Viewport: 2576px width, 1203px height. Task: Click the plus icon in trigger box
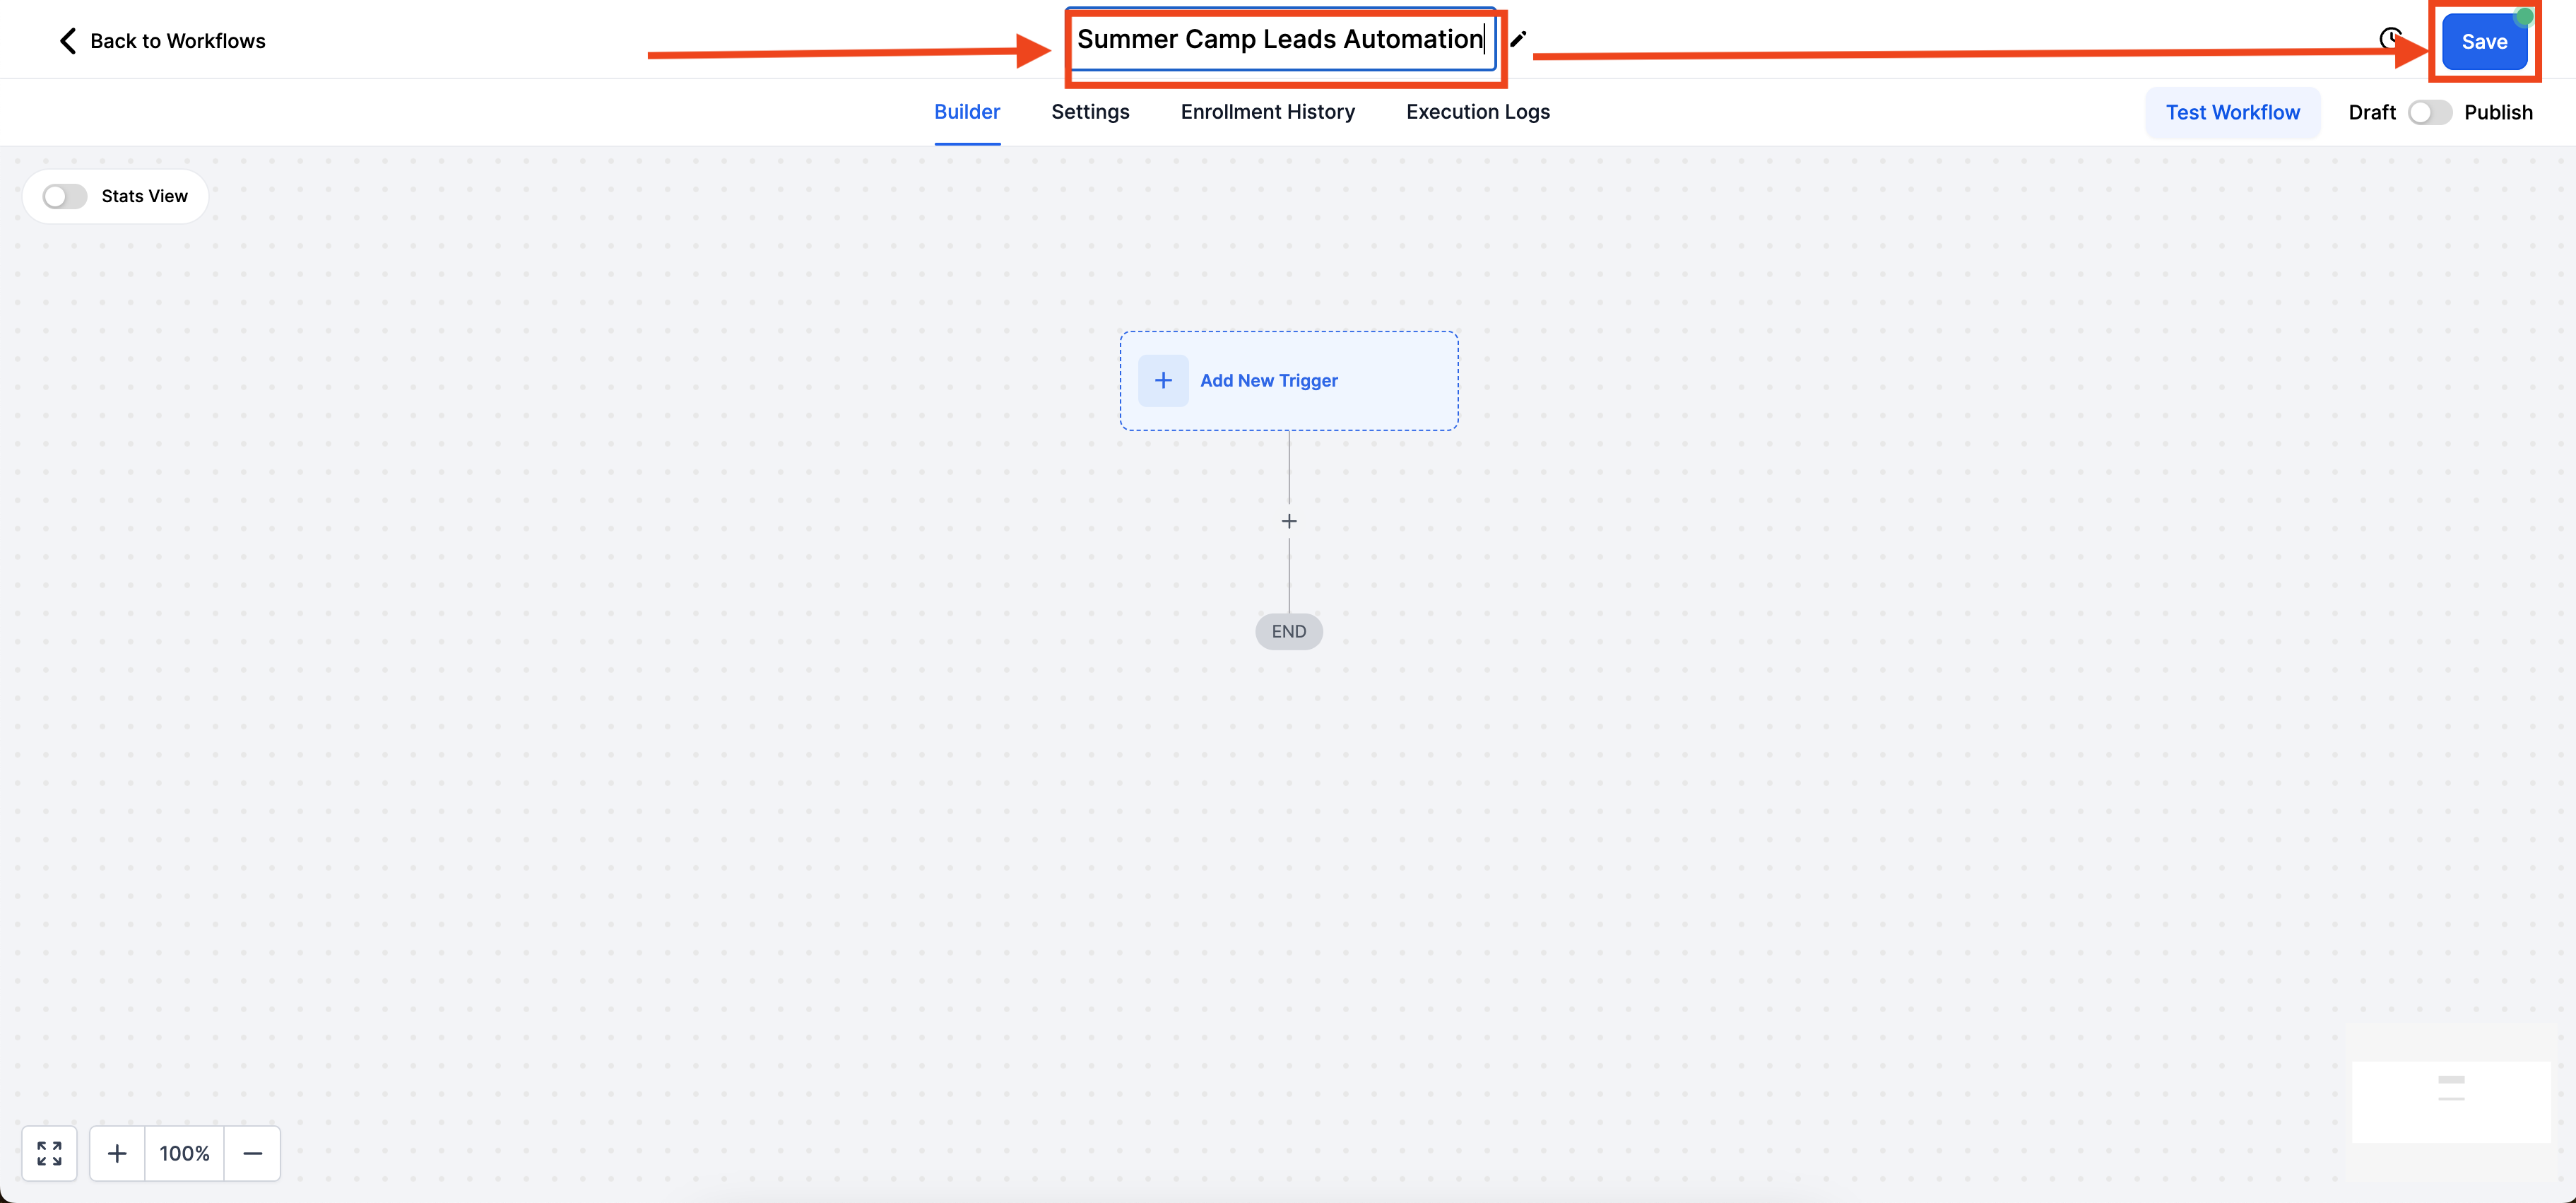point(1163,381)
